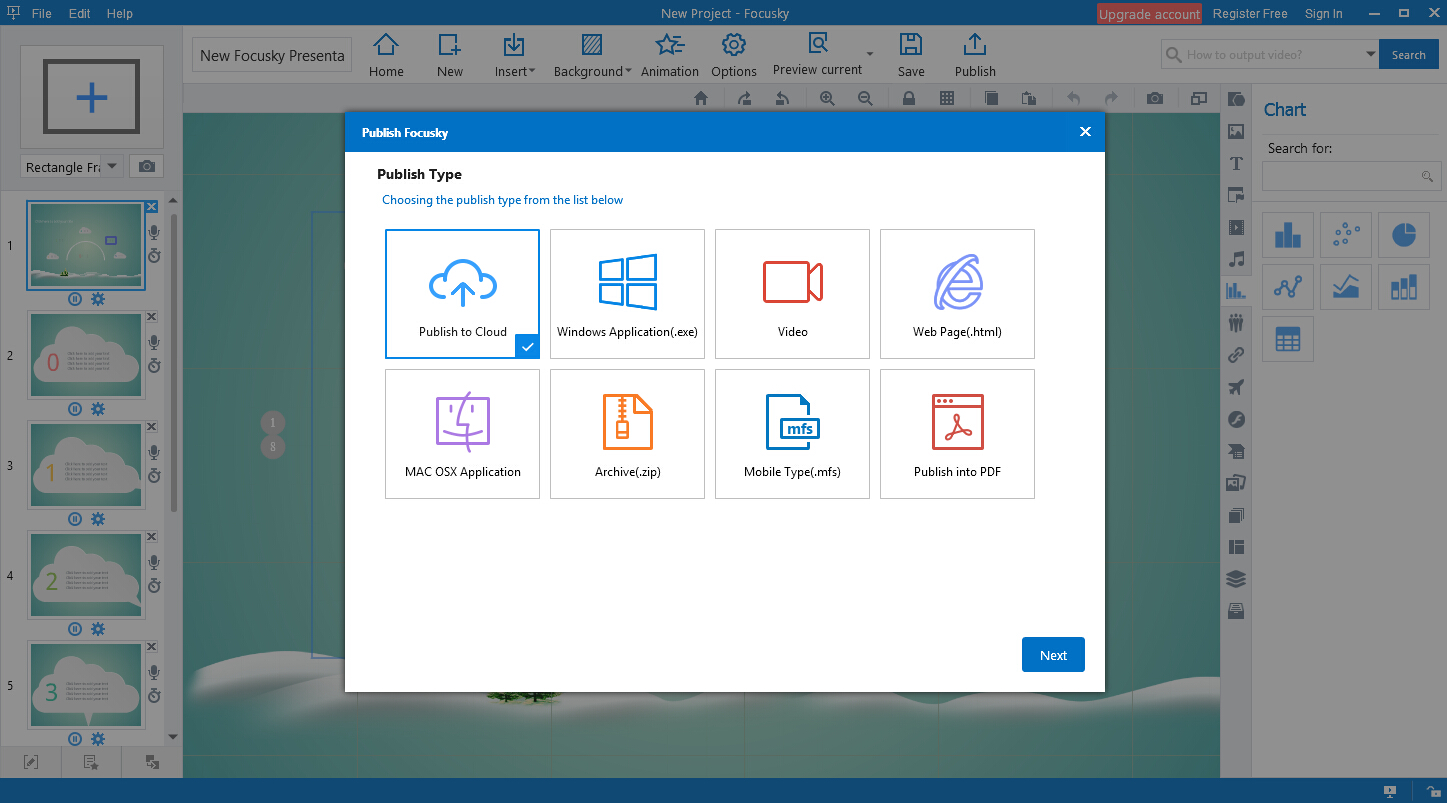Open the Help menu
This screenshot has width=1447, height=803.
(x=119, y=14)
